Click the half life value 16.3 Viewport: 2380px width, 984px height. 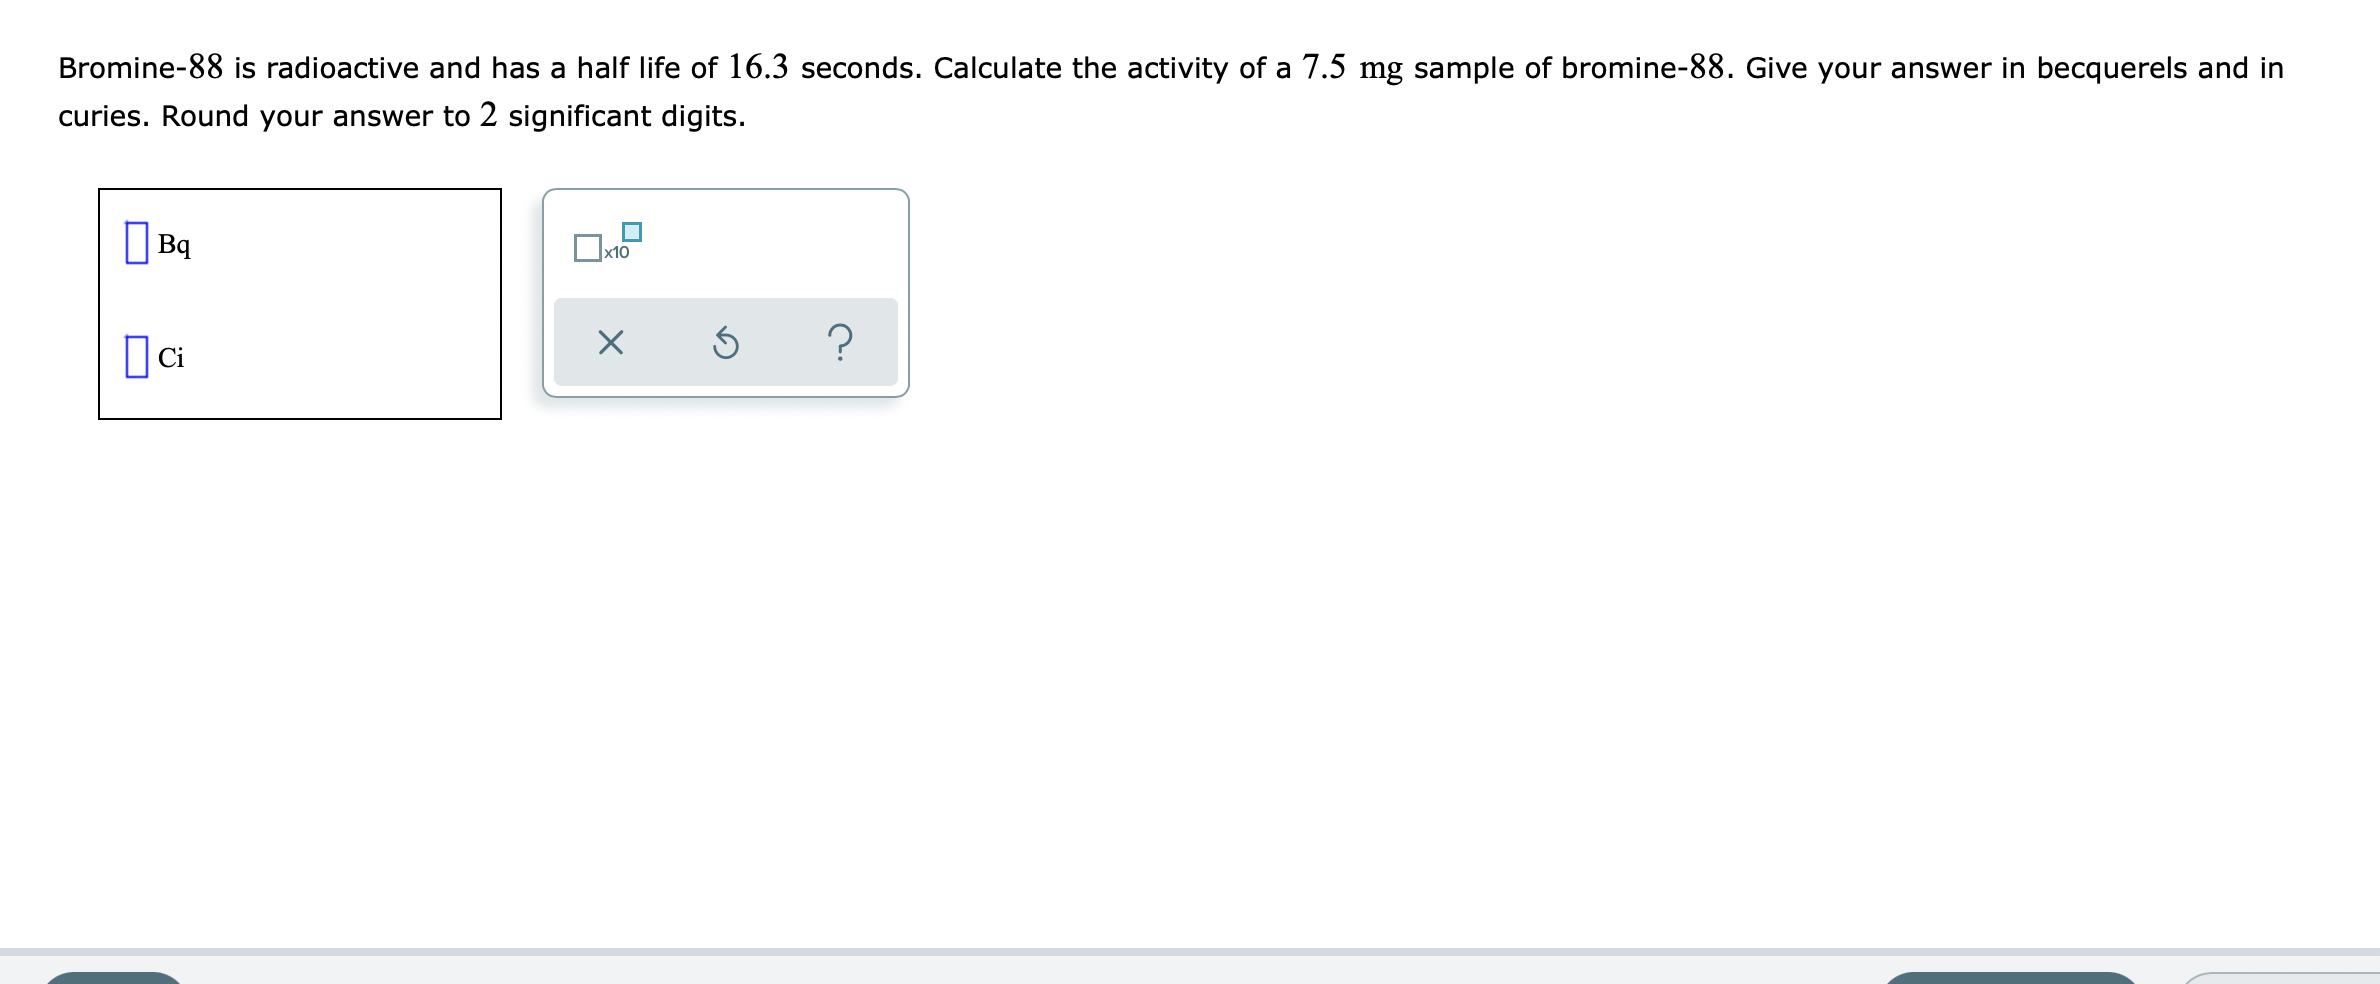pos(758,67)
